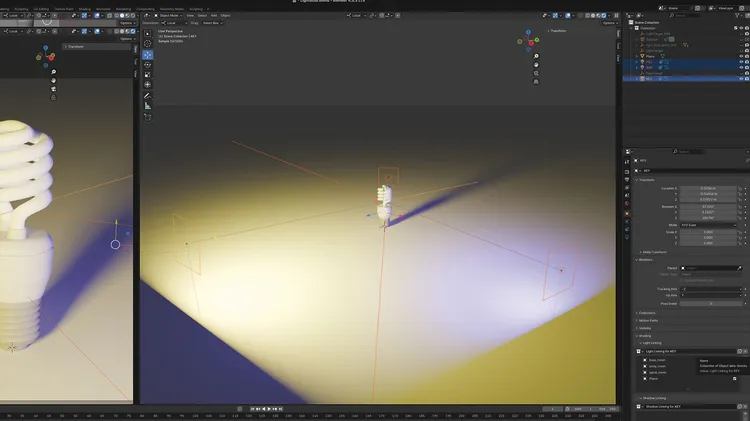Click the Location X value field

click(x=707, y=188)
